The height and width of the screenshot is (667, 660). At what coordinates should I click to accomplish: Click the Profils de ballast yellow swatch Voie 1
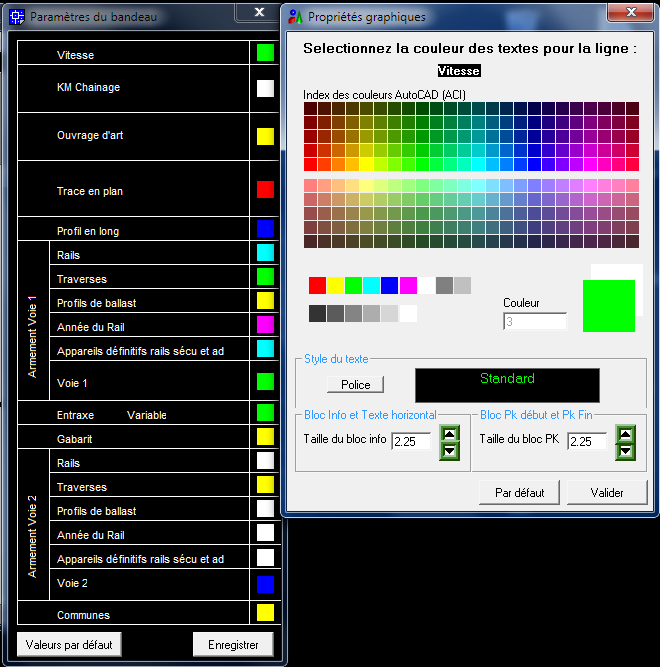(x=265, y=301)
